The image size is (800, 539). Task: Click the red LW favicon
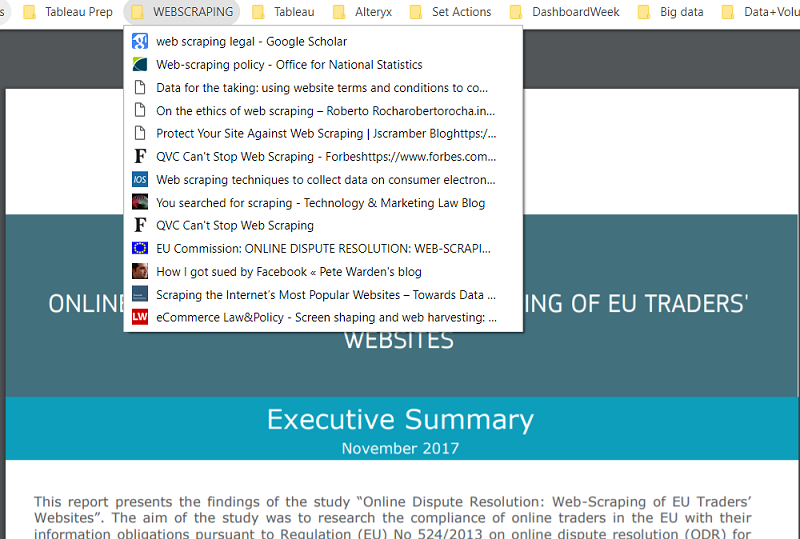tap(140, 317)
